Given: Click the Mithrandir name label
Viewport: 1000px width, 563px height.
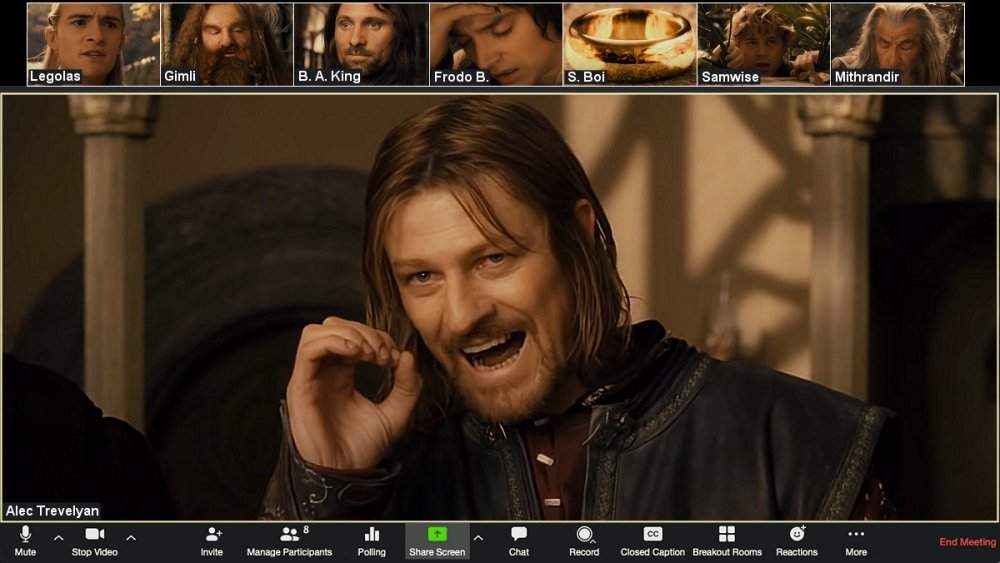Looking at the screenshot, I should 867,77.
